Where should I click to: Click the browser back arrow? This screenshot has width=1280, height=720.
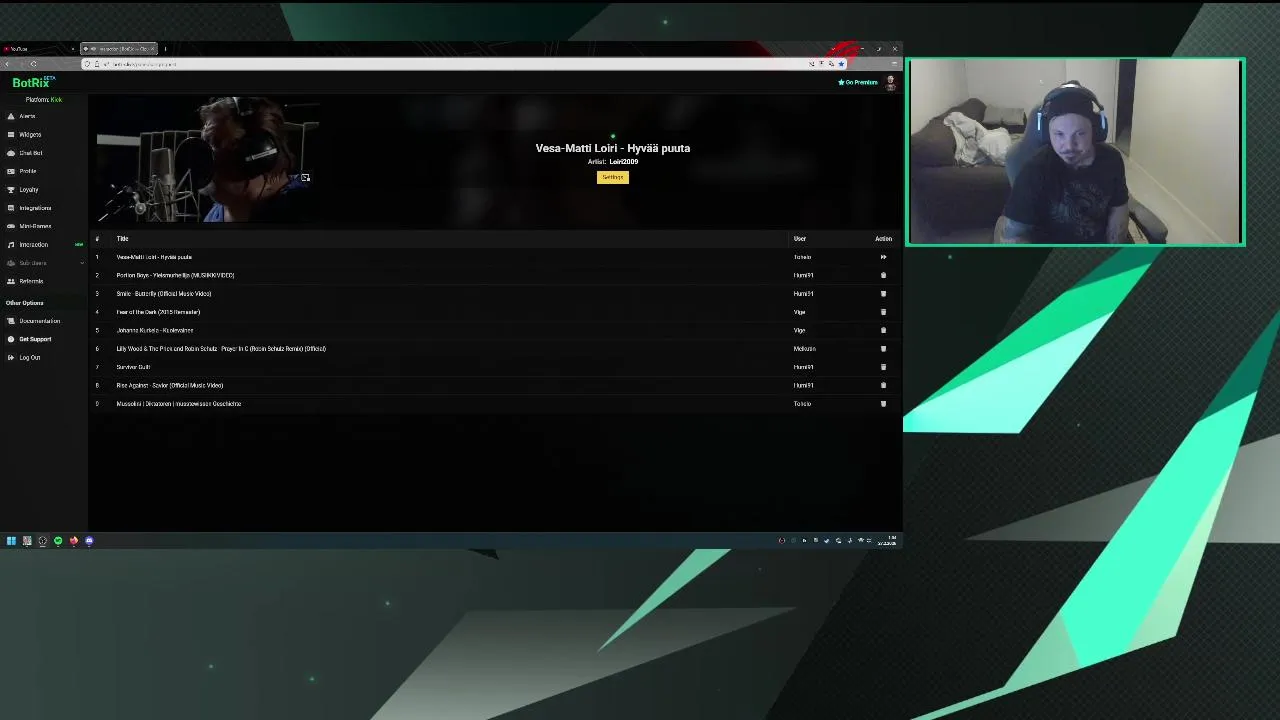[7, 64]
